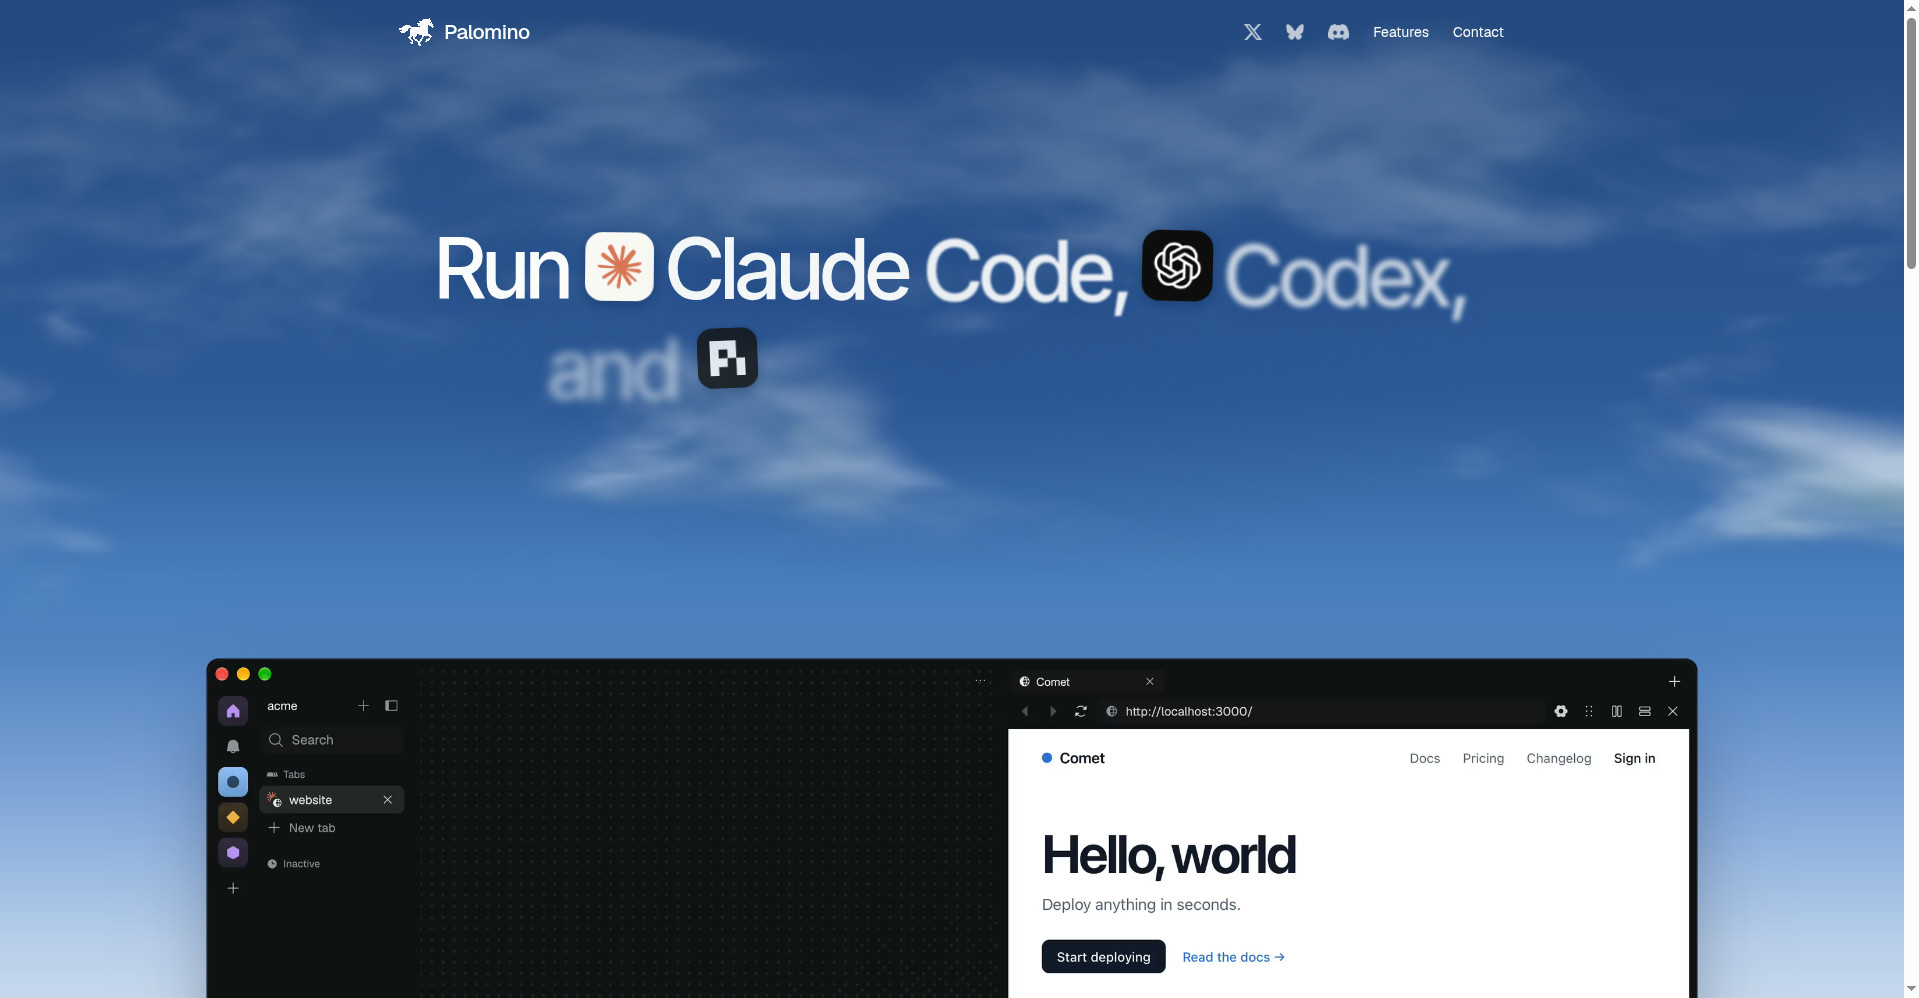Click Sign in on Comet page
Viewport: 1919px width, 998px height.
(x=1634, y=759)
